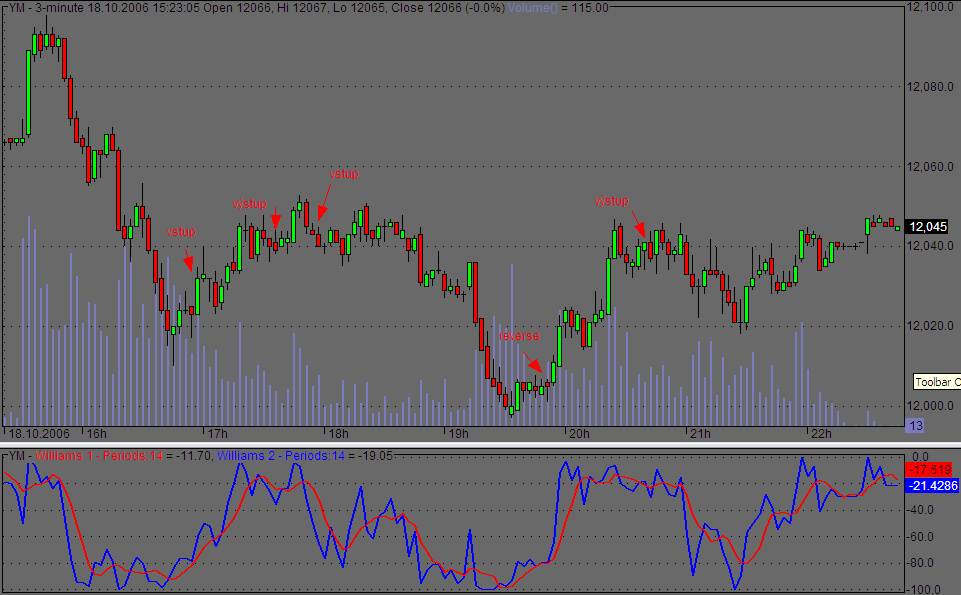Click the 16h time axis label
The height and width of the screenshot is (595, 961).
tap(96, 433)
